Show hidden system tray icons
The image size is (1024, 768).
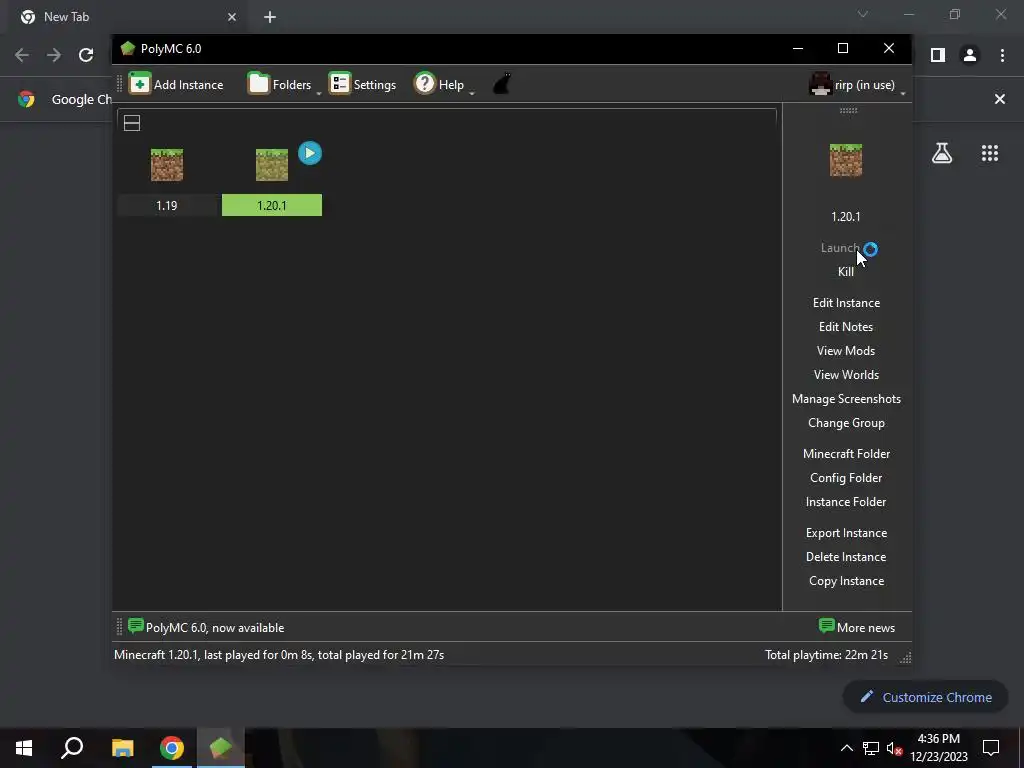(846, 748)
